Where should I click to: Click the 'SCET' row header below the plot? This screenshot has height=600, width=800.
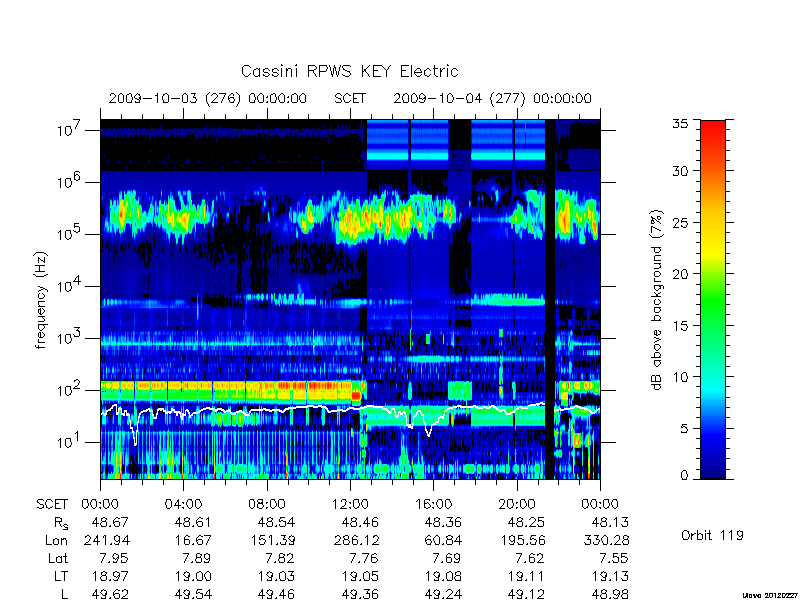(52, 505)
